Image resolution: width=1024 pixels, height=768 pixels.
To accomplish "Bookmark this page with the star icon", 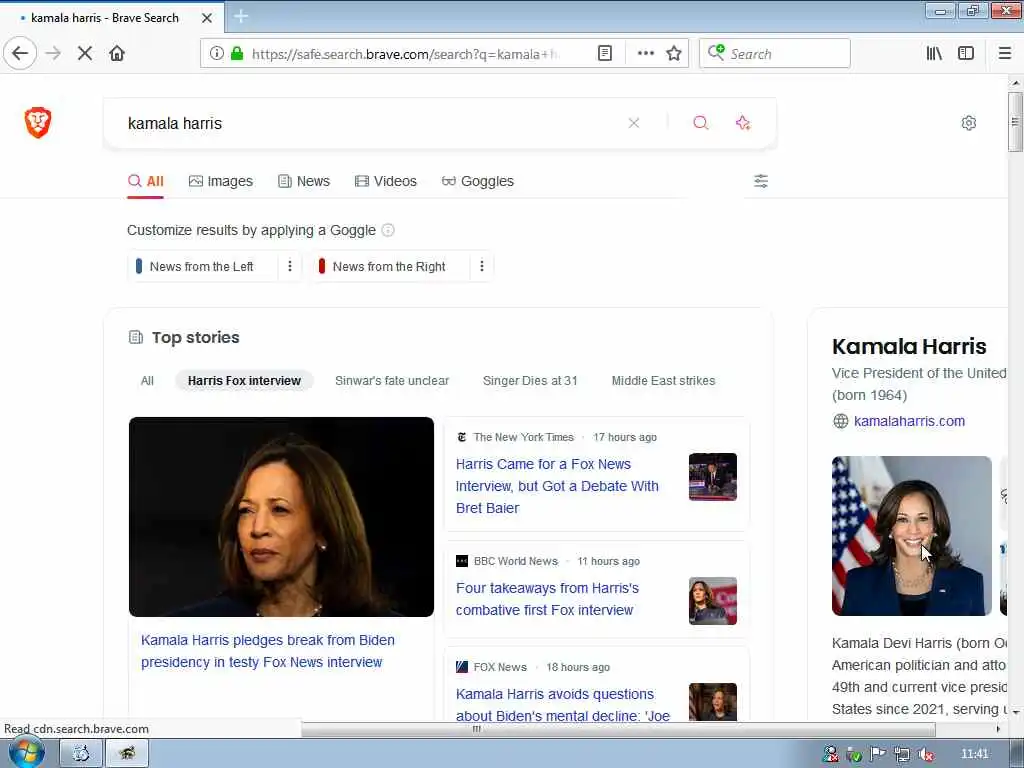I will click(x=674, y=54).
